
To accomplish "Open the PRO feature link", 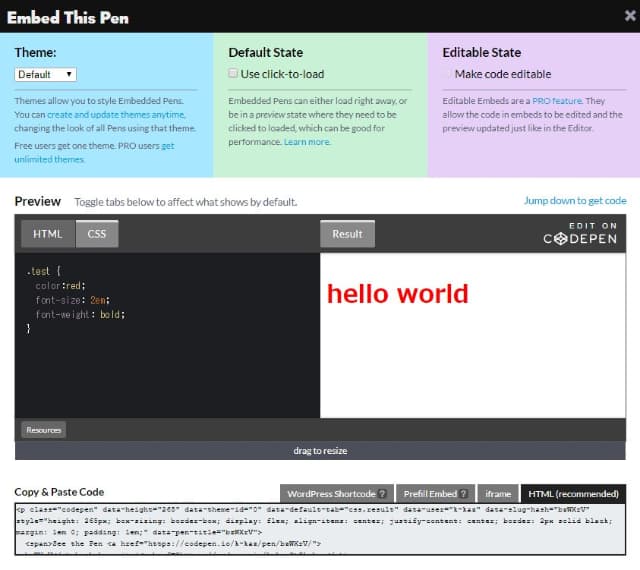I will click(557, 101).
